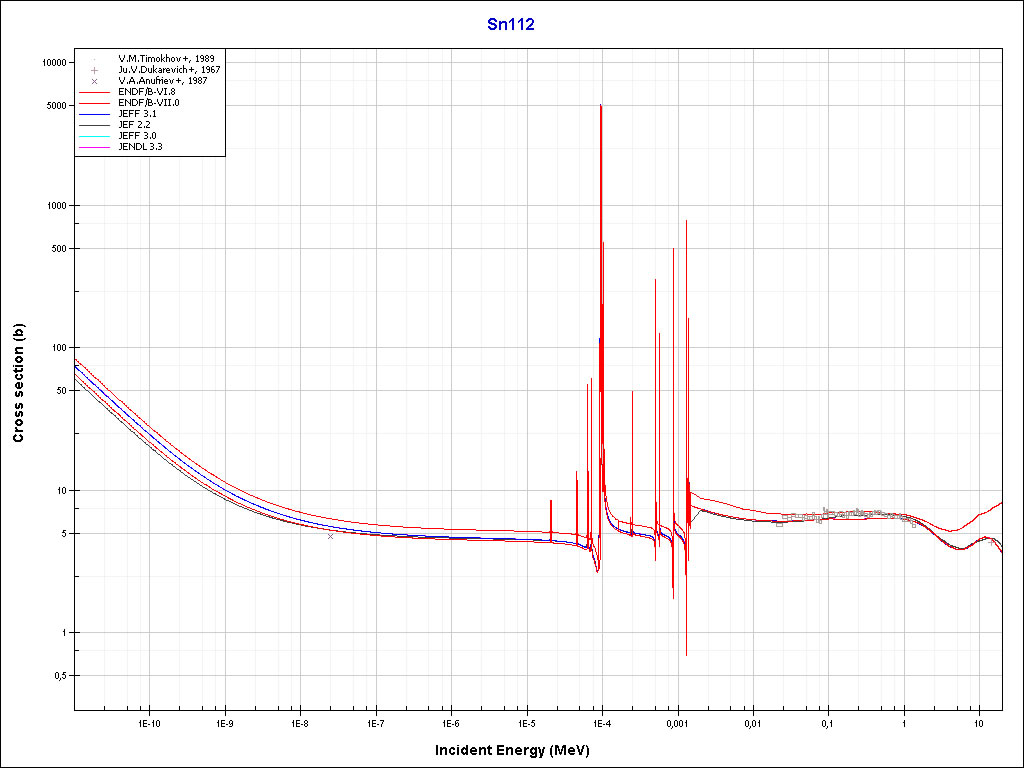
Task: Click the 10000 tick on the y-axis
Action: coord(52,63)
